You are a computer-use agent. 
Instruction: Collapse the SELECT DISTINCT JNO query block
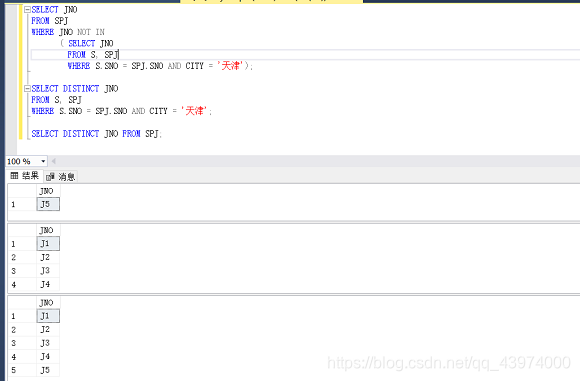point(27,88)
